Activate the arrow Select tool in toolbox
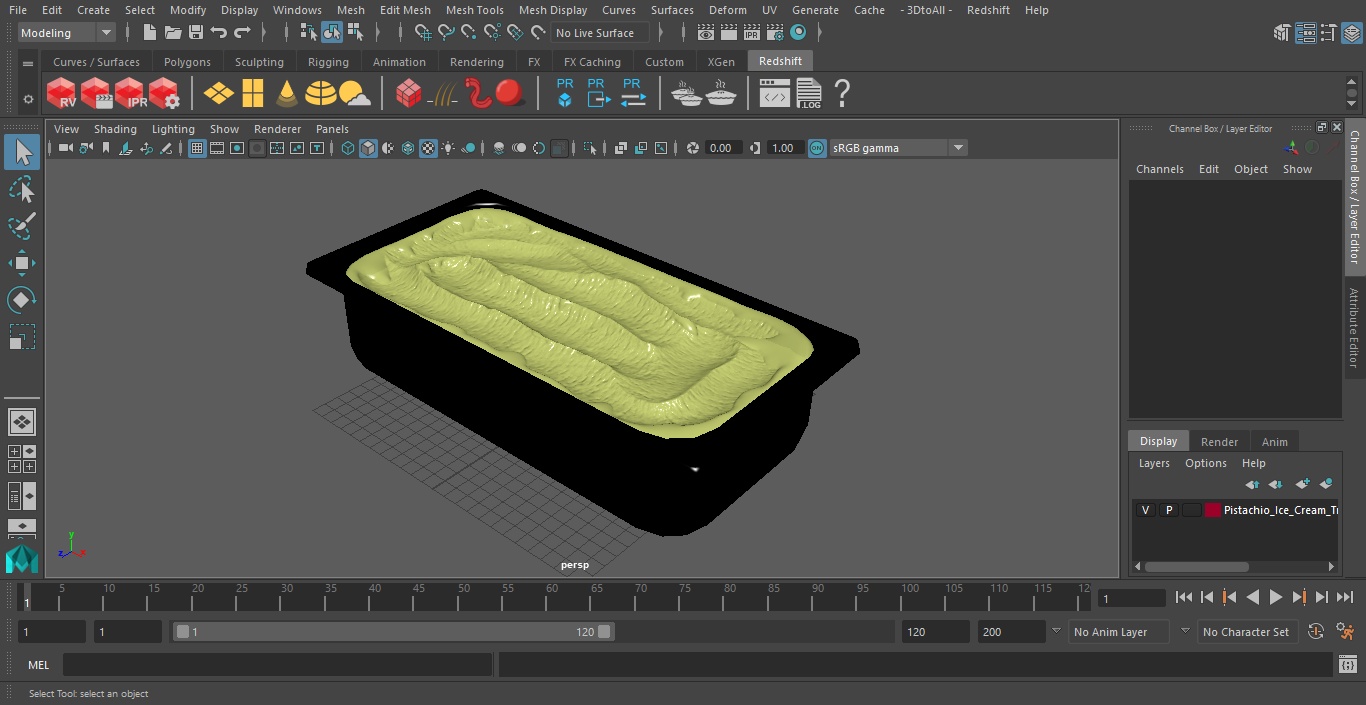This screenshot has width=1366, height=705. 22,152
